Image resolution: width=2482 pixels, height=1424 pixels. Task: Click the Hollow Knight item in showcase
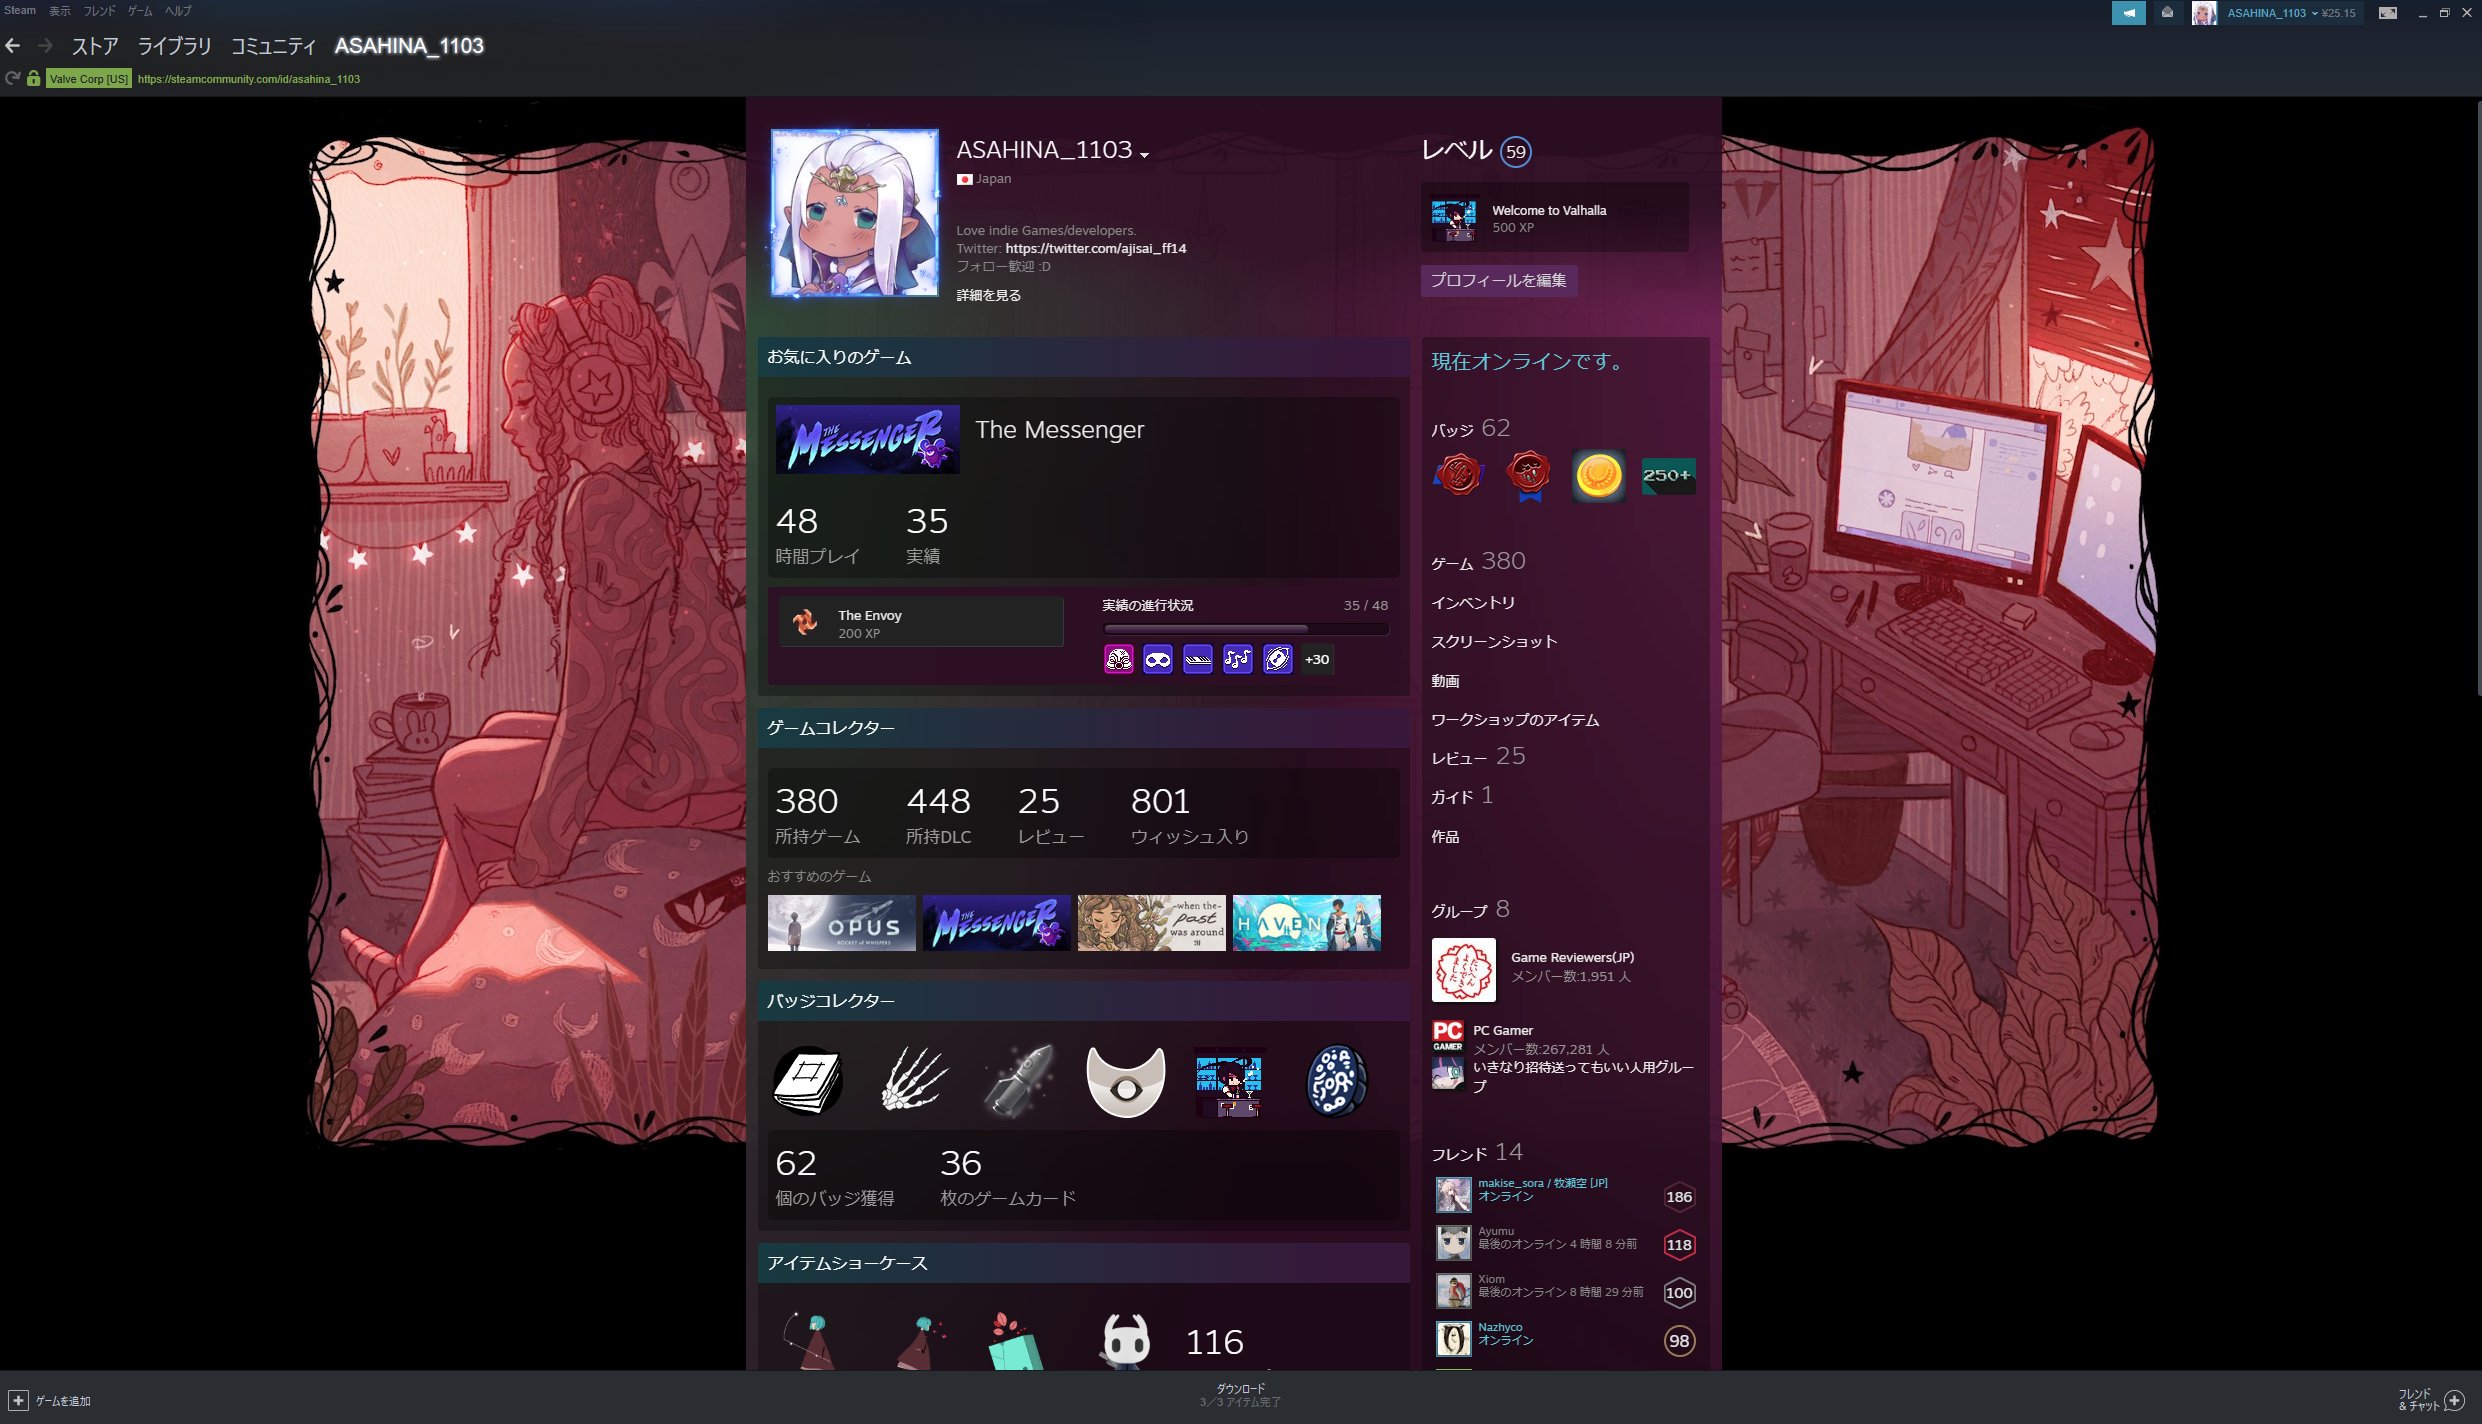pyautogui.click(x=1125, y=1340)
